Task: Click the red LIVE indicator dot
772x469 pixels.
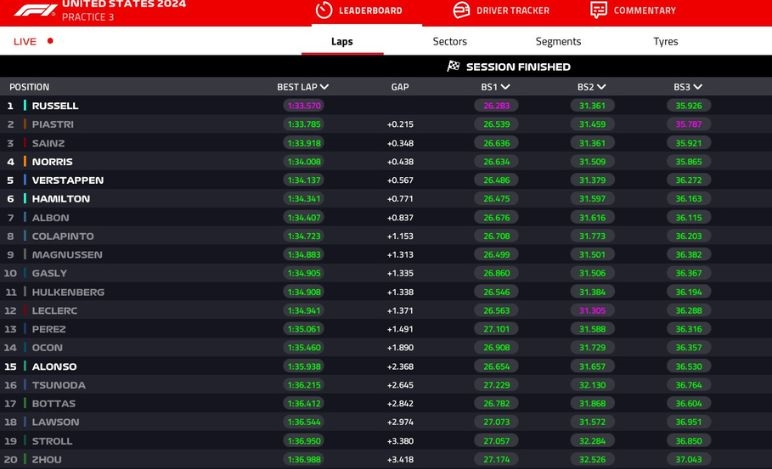Action: 50,42
